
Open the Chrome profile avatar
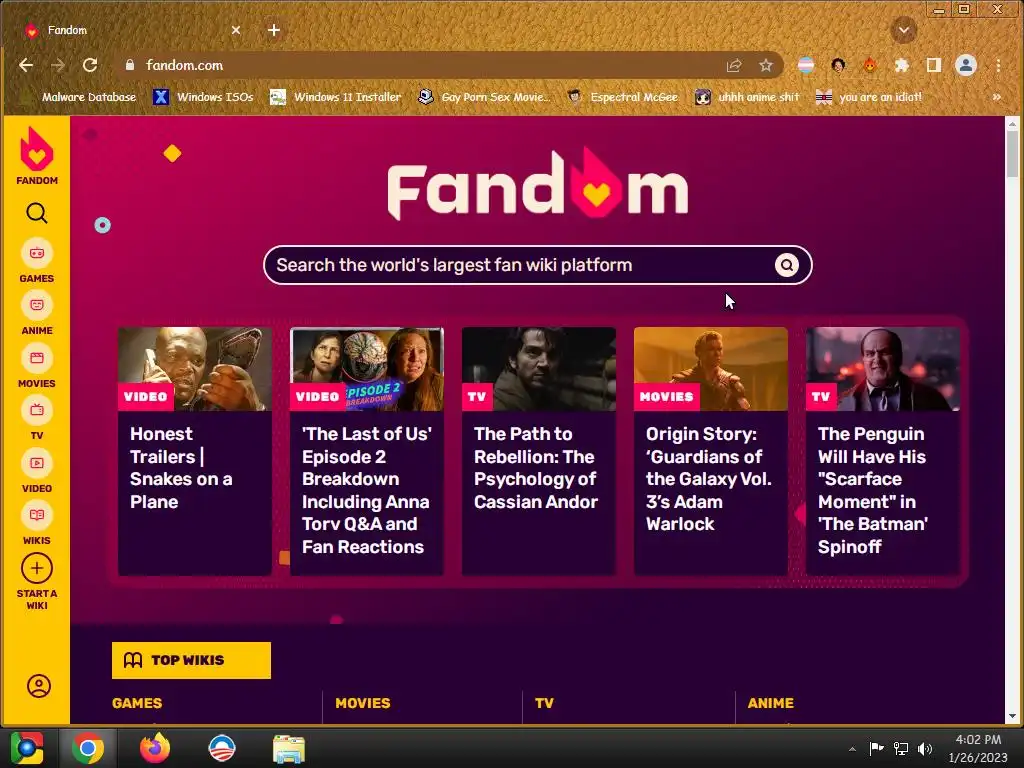pos(966,65)
